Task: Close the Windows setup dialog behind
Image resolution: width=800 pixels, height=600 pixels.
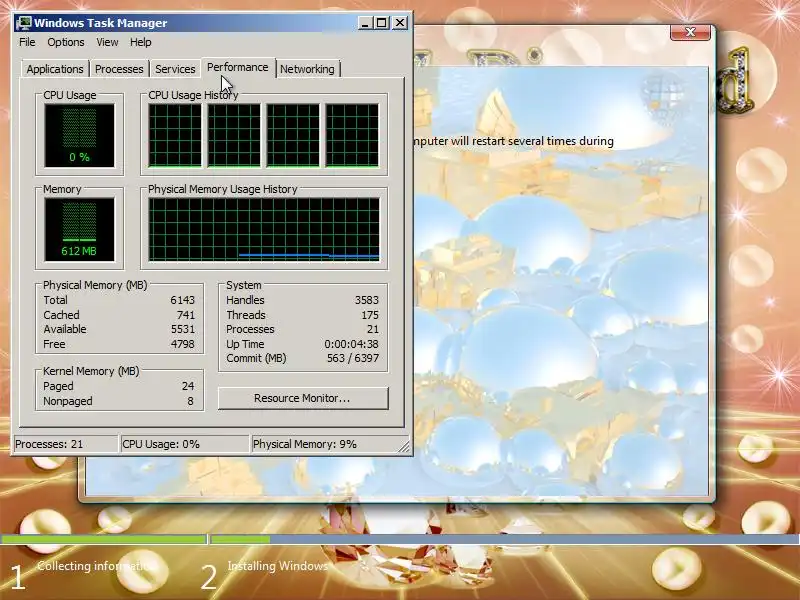Action: pyautogui.click(x=690, y=32)
